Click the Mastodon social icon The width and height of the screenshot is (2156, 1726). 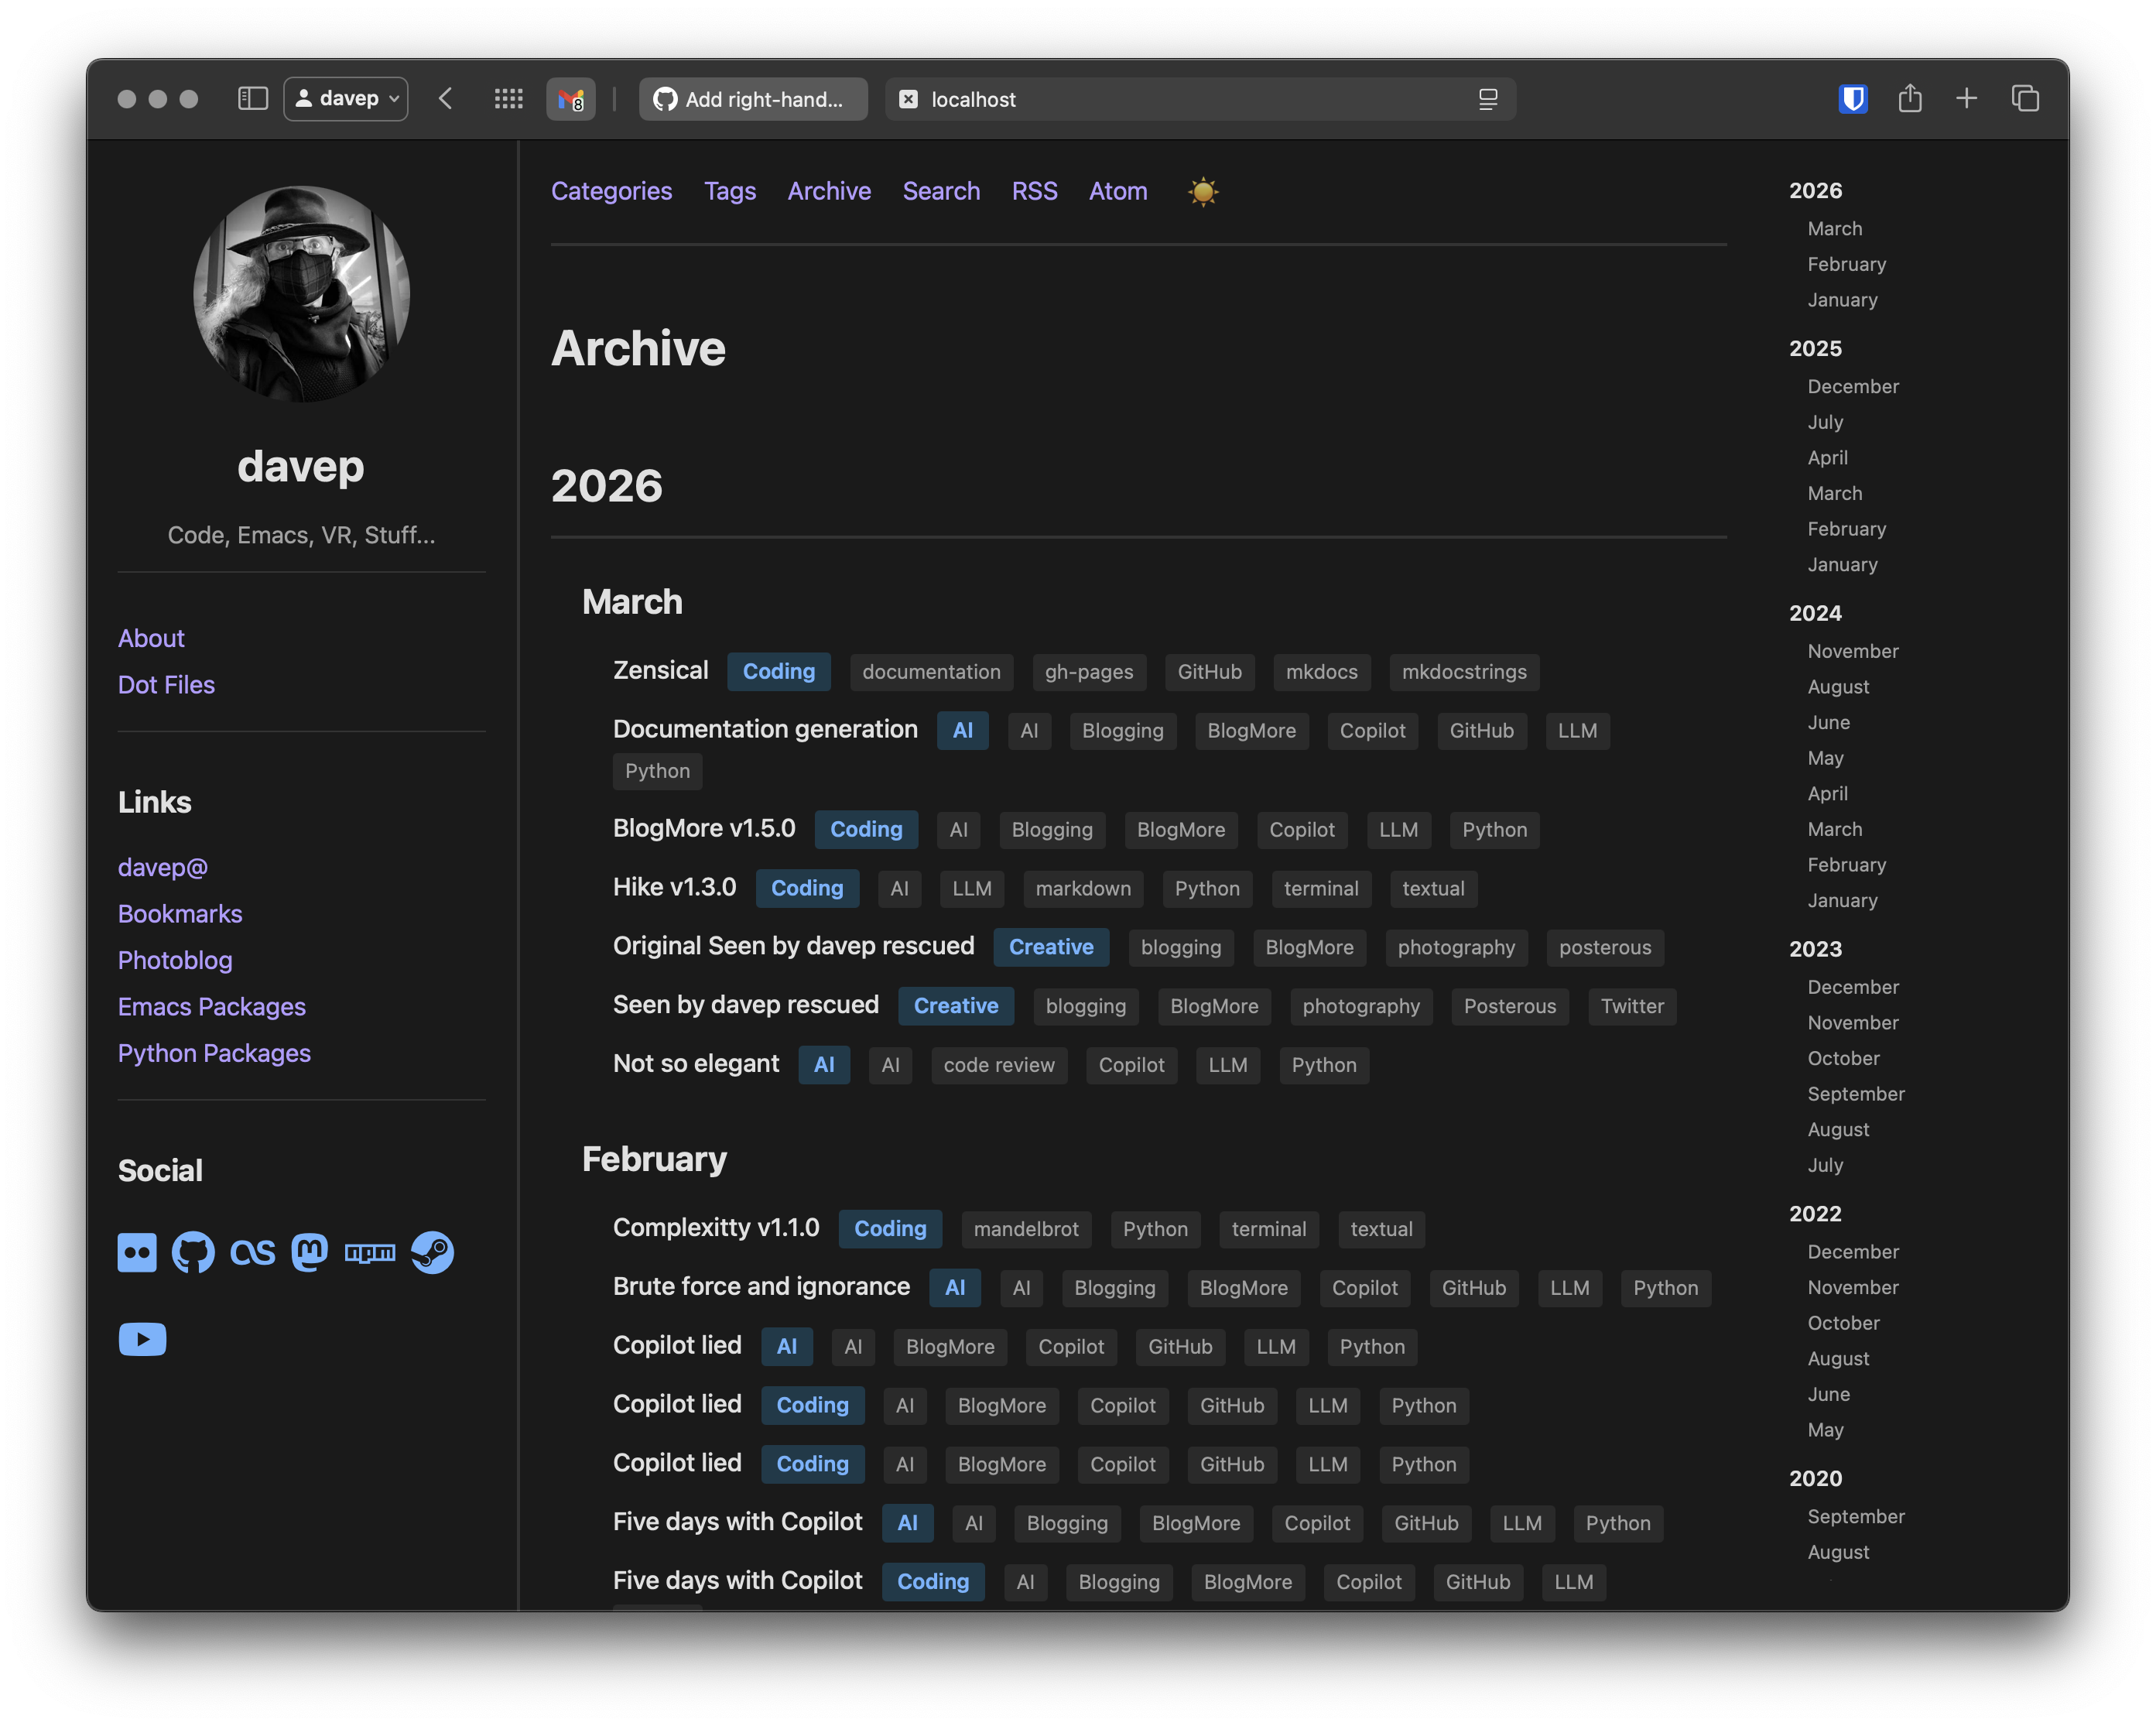[310, 1252]
